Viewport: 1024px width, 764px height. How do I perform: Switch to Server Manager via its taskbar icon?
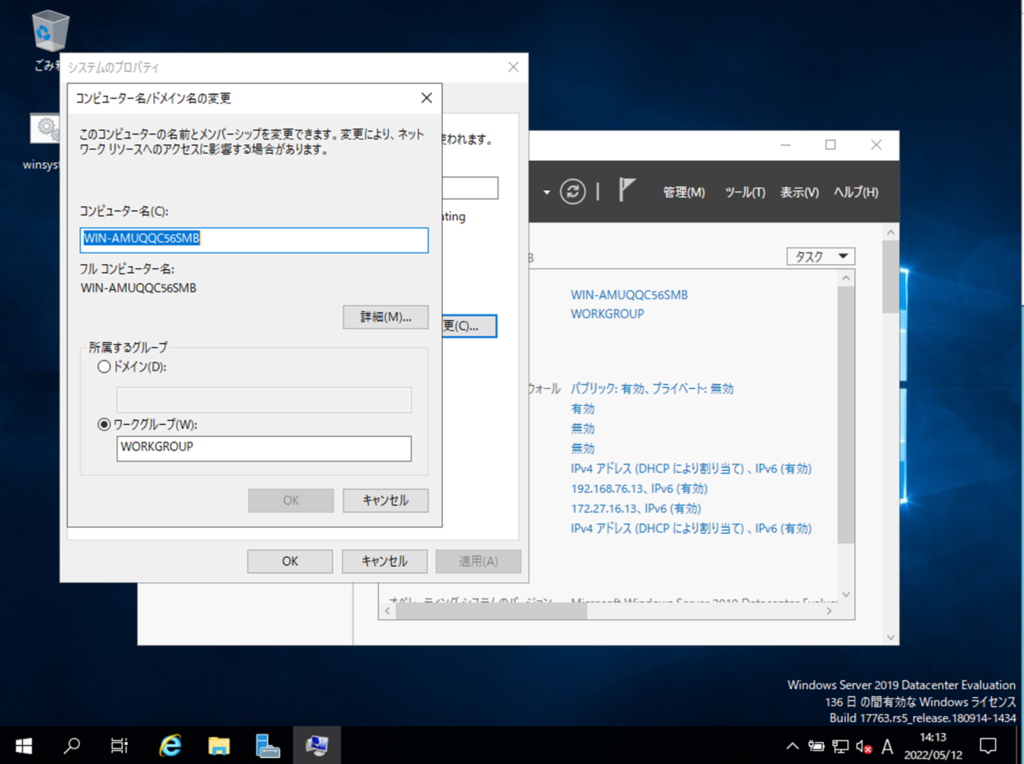click(268, 745)
